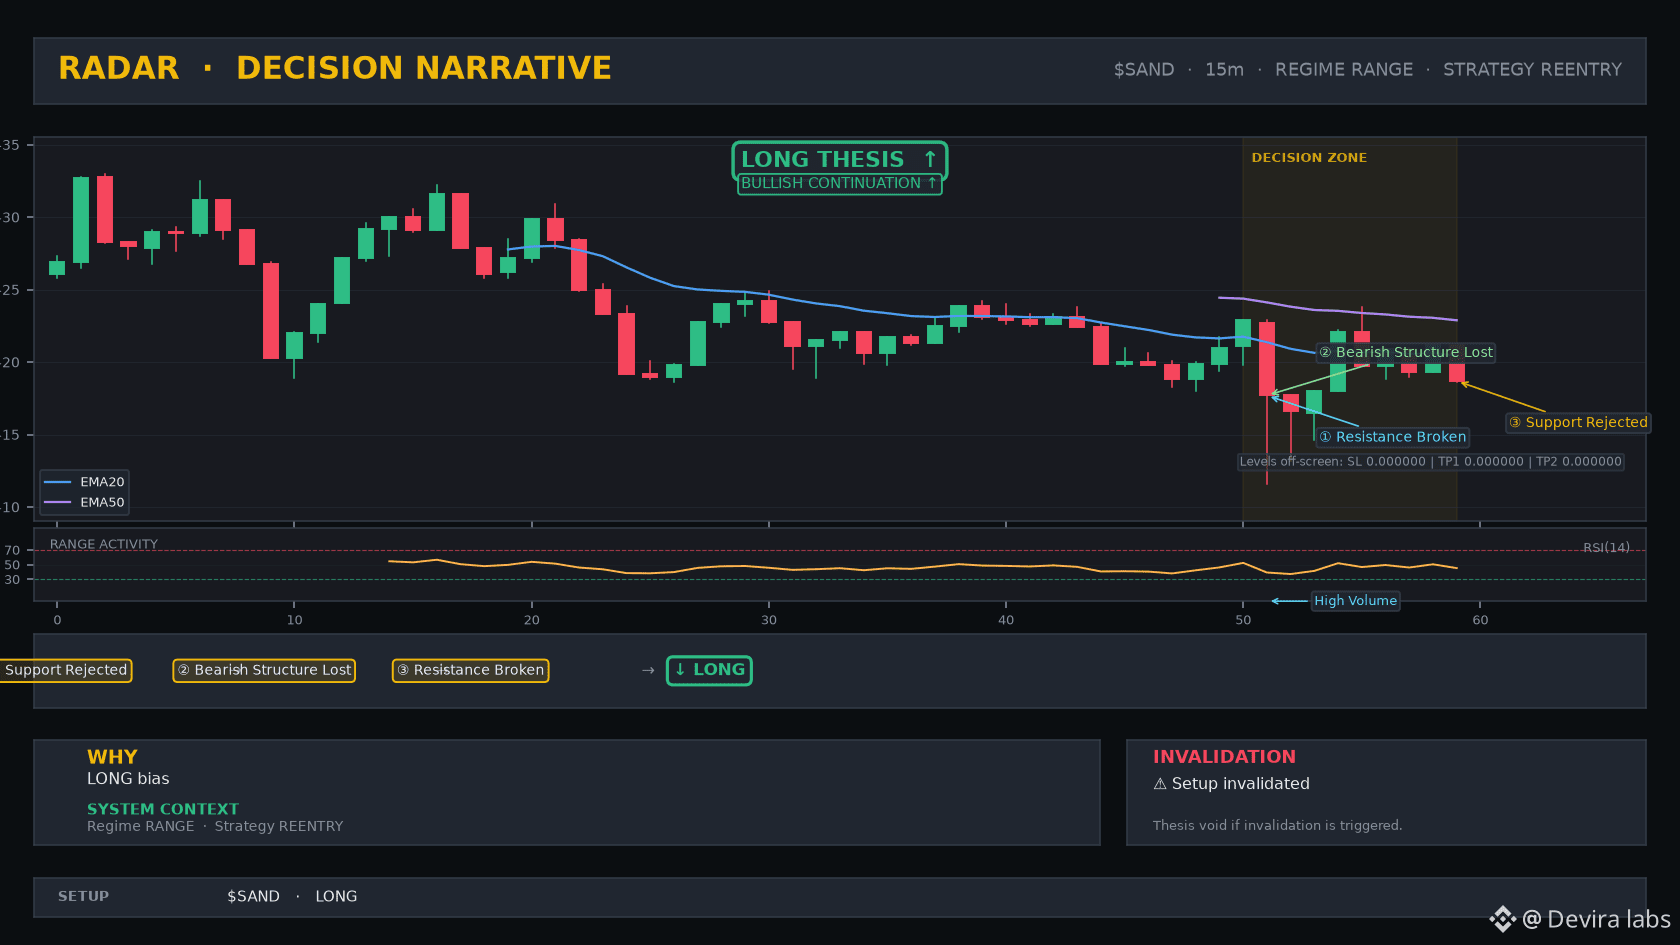This screenshot has width=1680, height=945.
Task: Click the RANGE ACTIVITY label
Action: pyautogui.click(x=104, y=544)
